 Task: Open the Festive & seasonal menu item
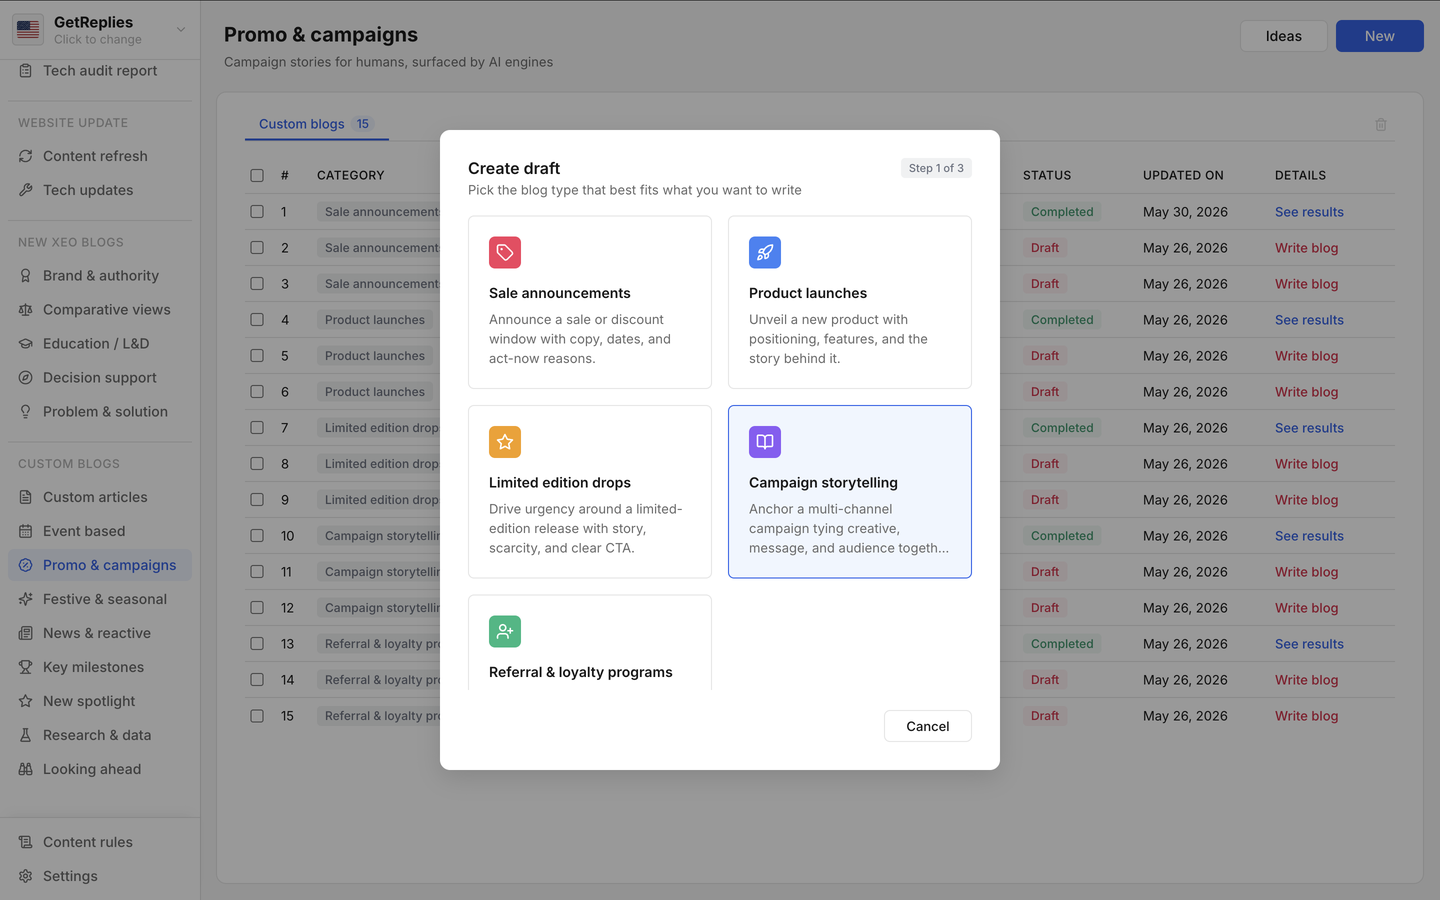click(100, 599)
